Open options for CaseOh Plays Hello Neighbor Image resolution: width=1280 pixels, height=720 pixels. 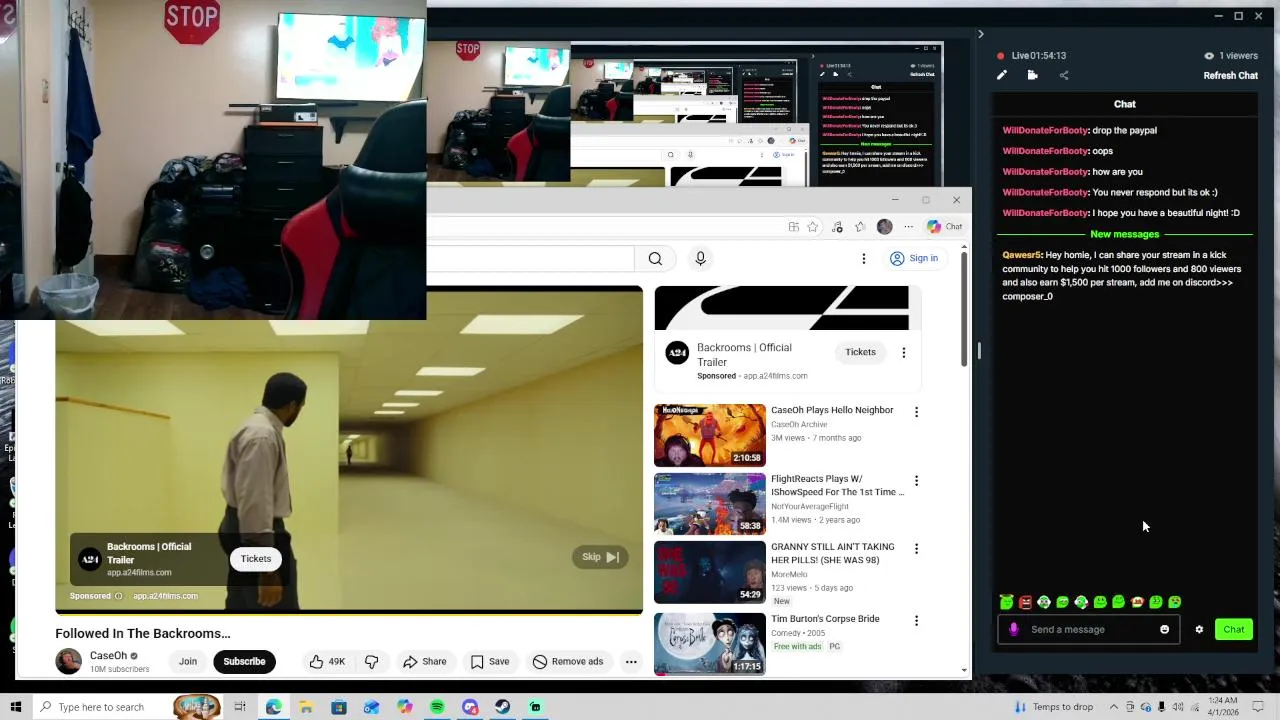pos(916,412)
